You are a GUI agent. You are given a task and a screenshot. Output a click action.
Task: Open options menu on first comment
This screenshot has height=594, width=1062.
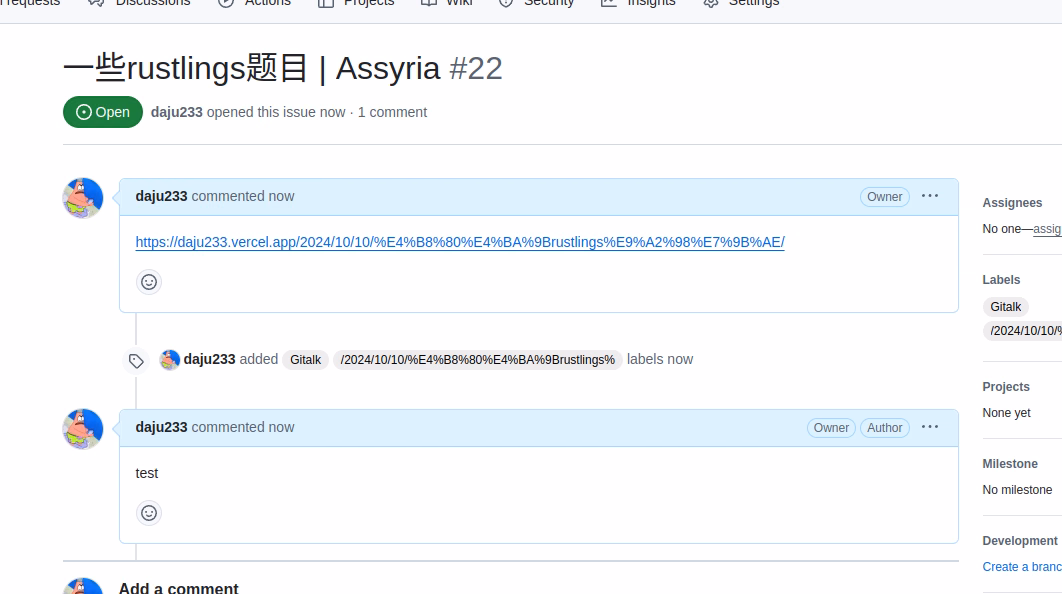click(x=930, y=196)
